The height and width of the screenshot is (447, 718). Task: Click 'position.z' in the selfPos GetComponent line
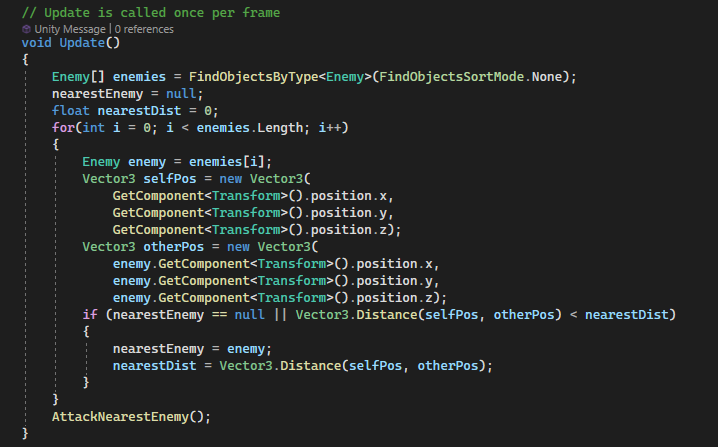pos(349,230)
